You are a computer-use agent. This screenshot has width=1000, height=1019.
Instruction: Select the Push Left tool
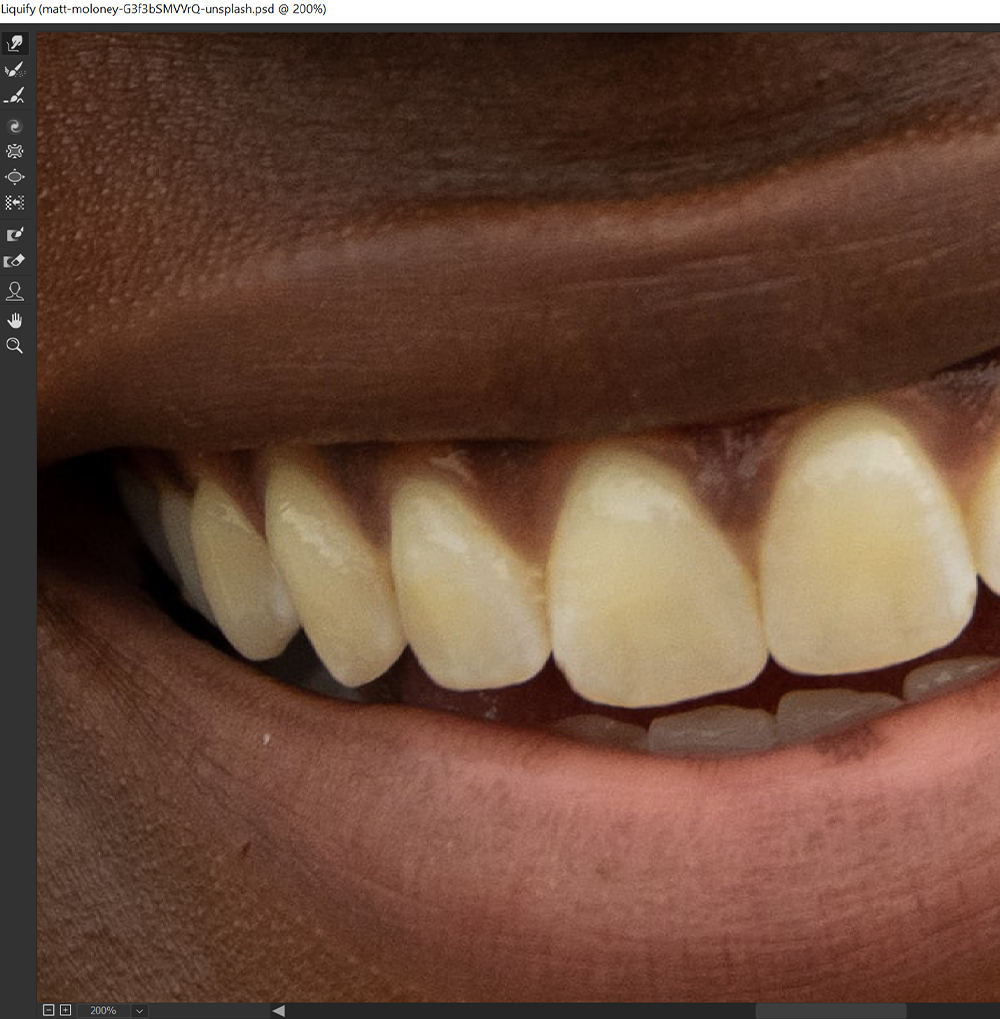tap(14, 203)
